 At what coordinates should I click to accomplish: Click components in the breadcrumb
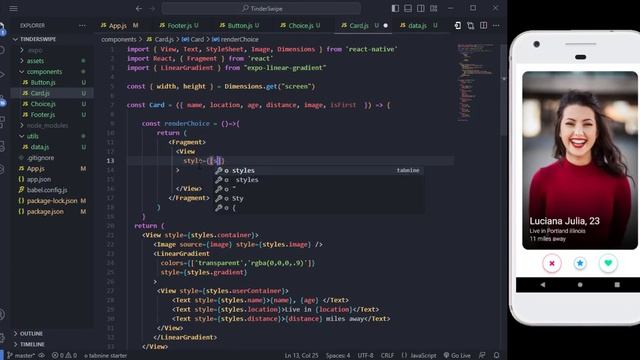click(118, 39)
